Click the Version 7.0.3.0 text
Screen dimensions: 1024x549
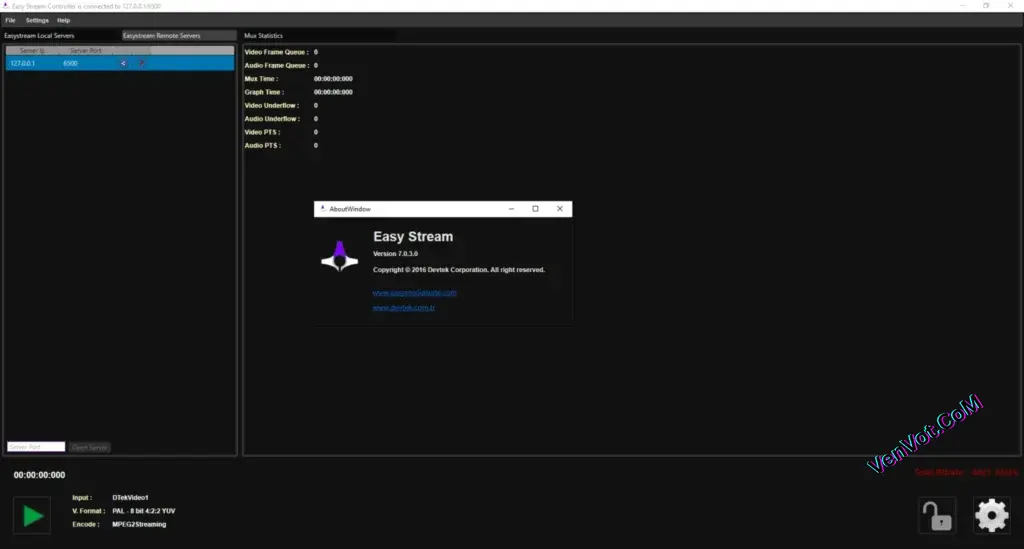tap(395, 253)
